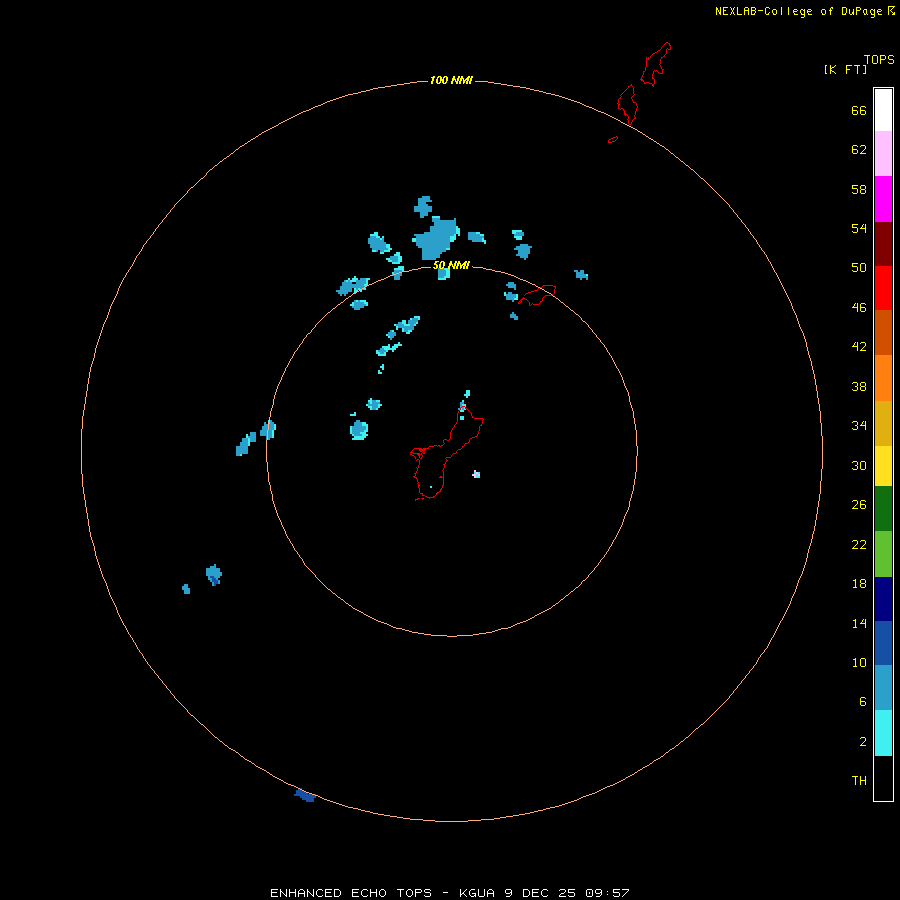Click the bright red 50 kft swatch
900x900 pixels.
pyautogui.click(x=883, y=288)
